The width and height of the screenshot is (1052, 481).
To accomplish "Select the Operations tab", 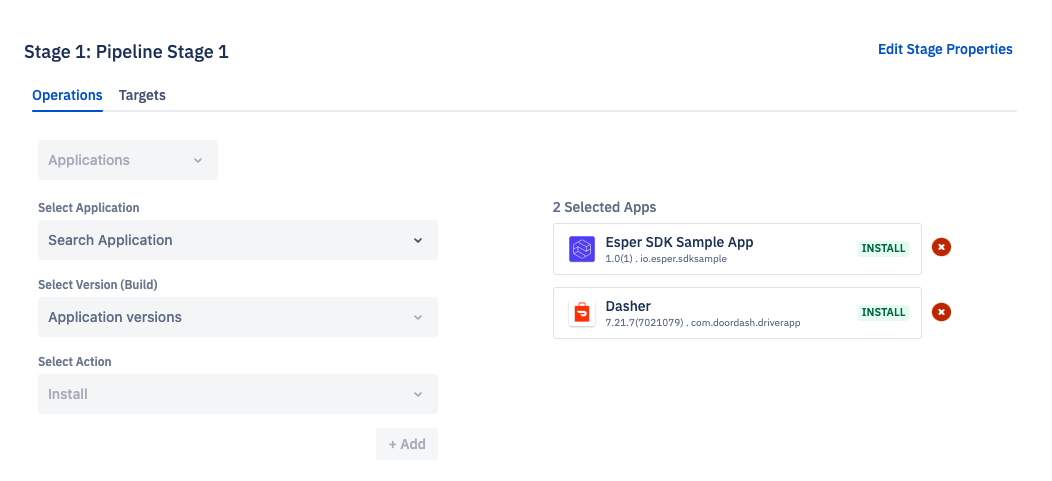I will pos(67,95).
